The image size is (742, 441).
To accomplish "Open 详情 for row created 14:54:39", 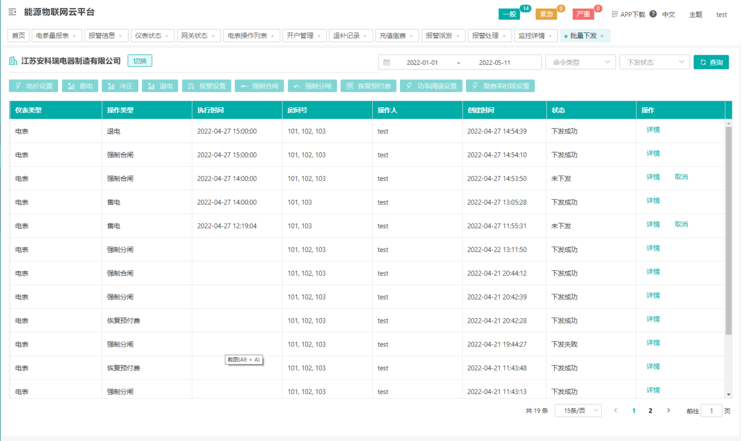I will pos(653,130).
